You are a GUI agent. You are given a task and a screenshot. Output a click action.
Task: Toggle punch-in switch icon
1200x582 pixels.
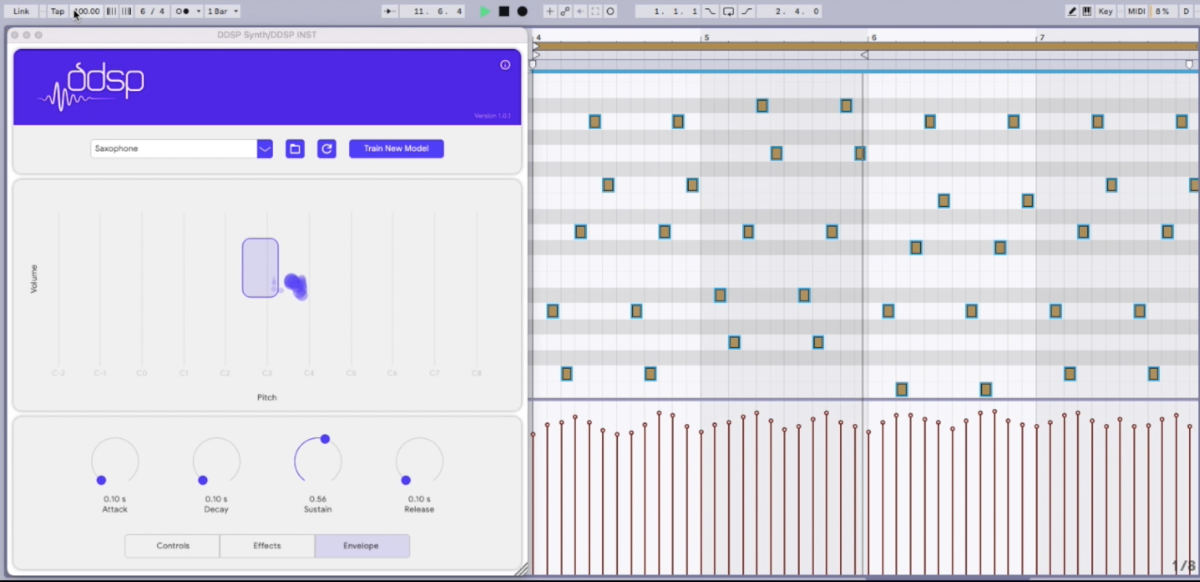pyautogui.click(x=710, y=11)
